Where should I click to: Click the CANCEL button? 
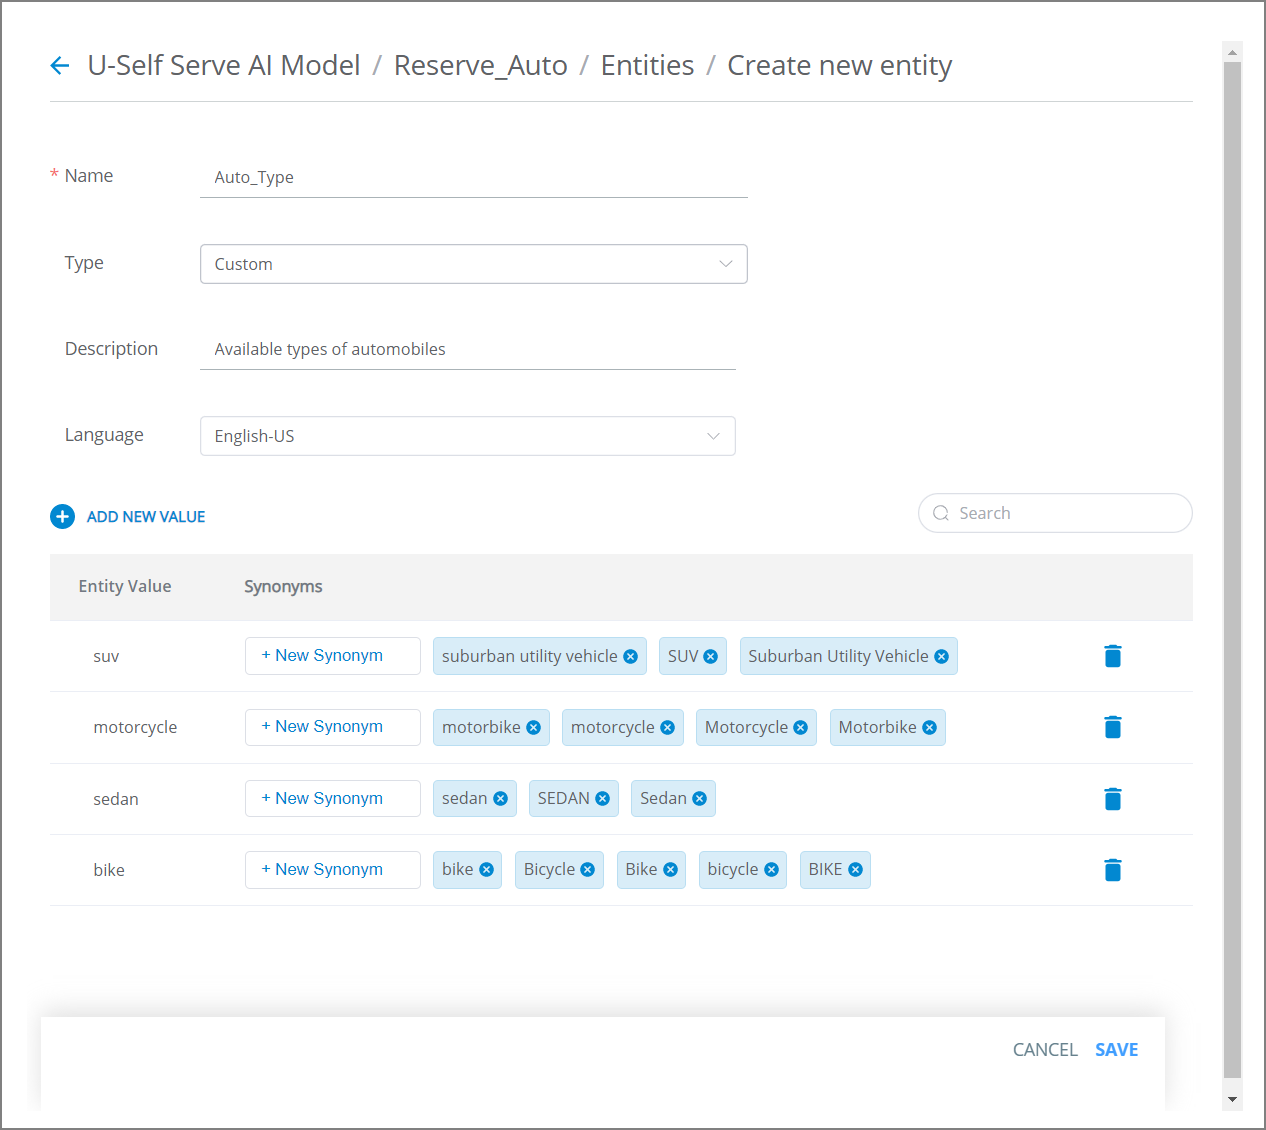(1045, 1050)
